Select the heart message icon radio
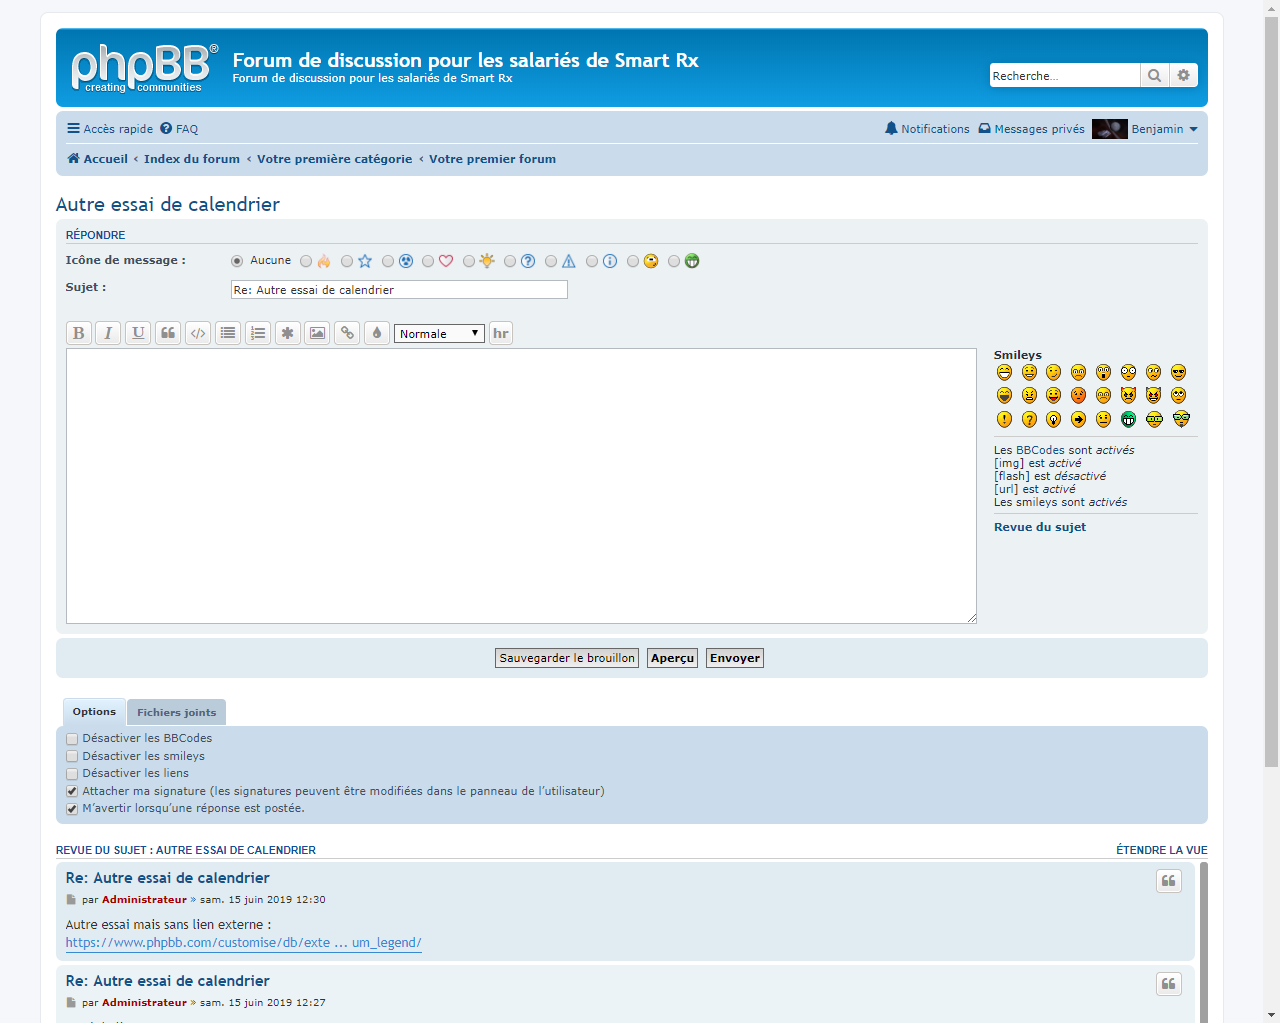Viewport: 1280px width, 1023px height. (x=428, y=261)
